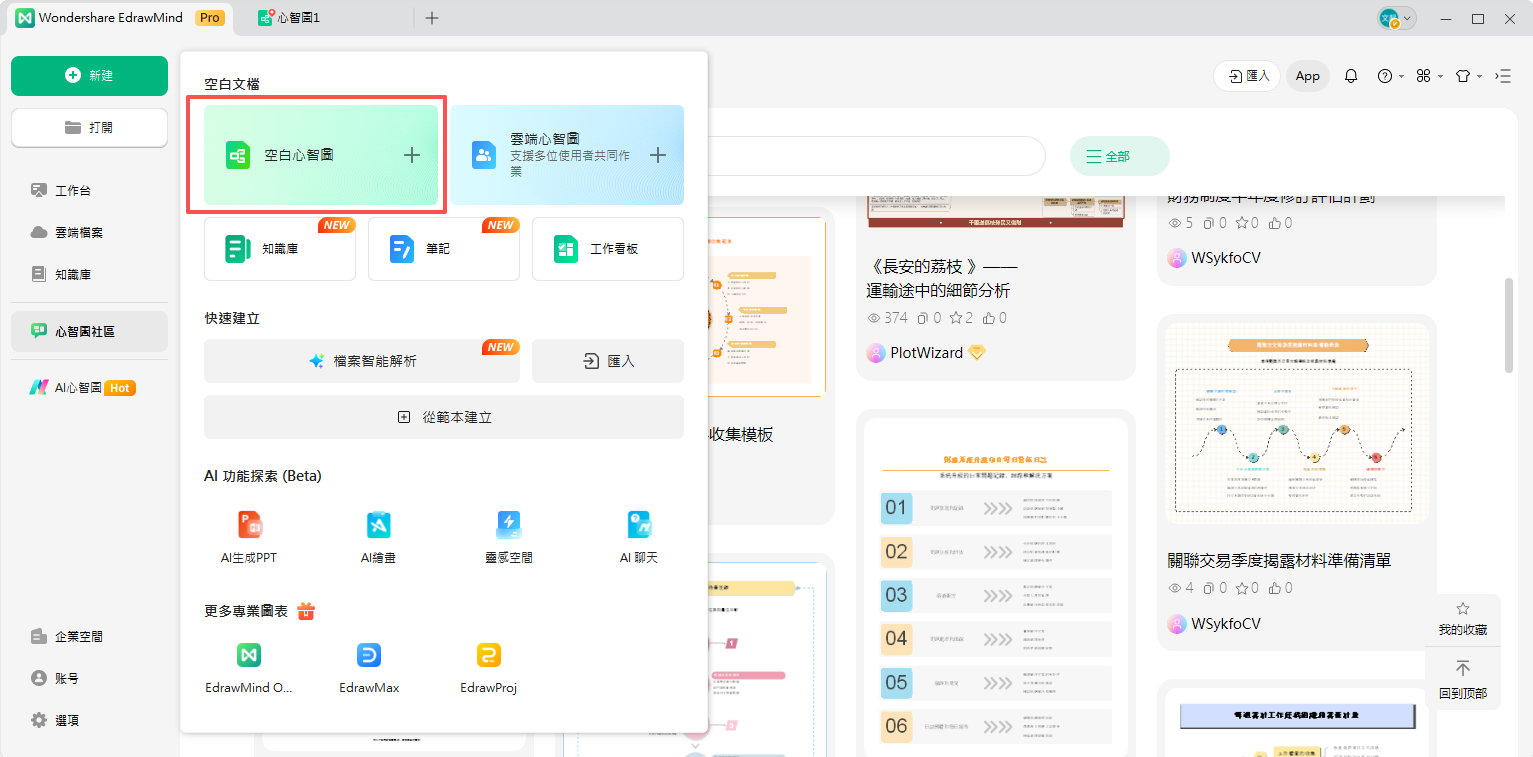This screenshot has height=757, width=1533.
Task: Open the account avatar dropdown
Action: pos(1396,18)
